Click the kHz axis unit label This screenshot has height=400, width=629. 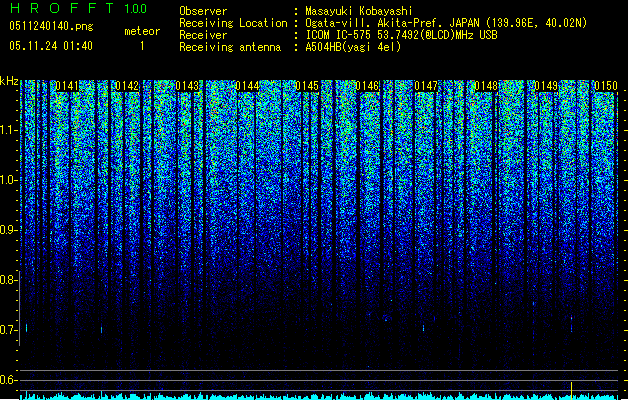pyautogui.click(x=9, y=81)
